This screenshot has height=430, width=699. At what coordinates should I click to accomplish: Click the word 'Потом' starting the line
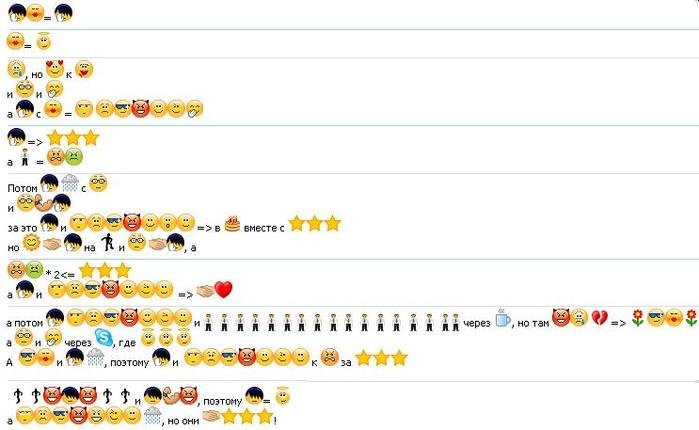22,188
